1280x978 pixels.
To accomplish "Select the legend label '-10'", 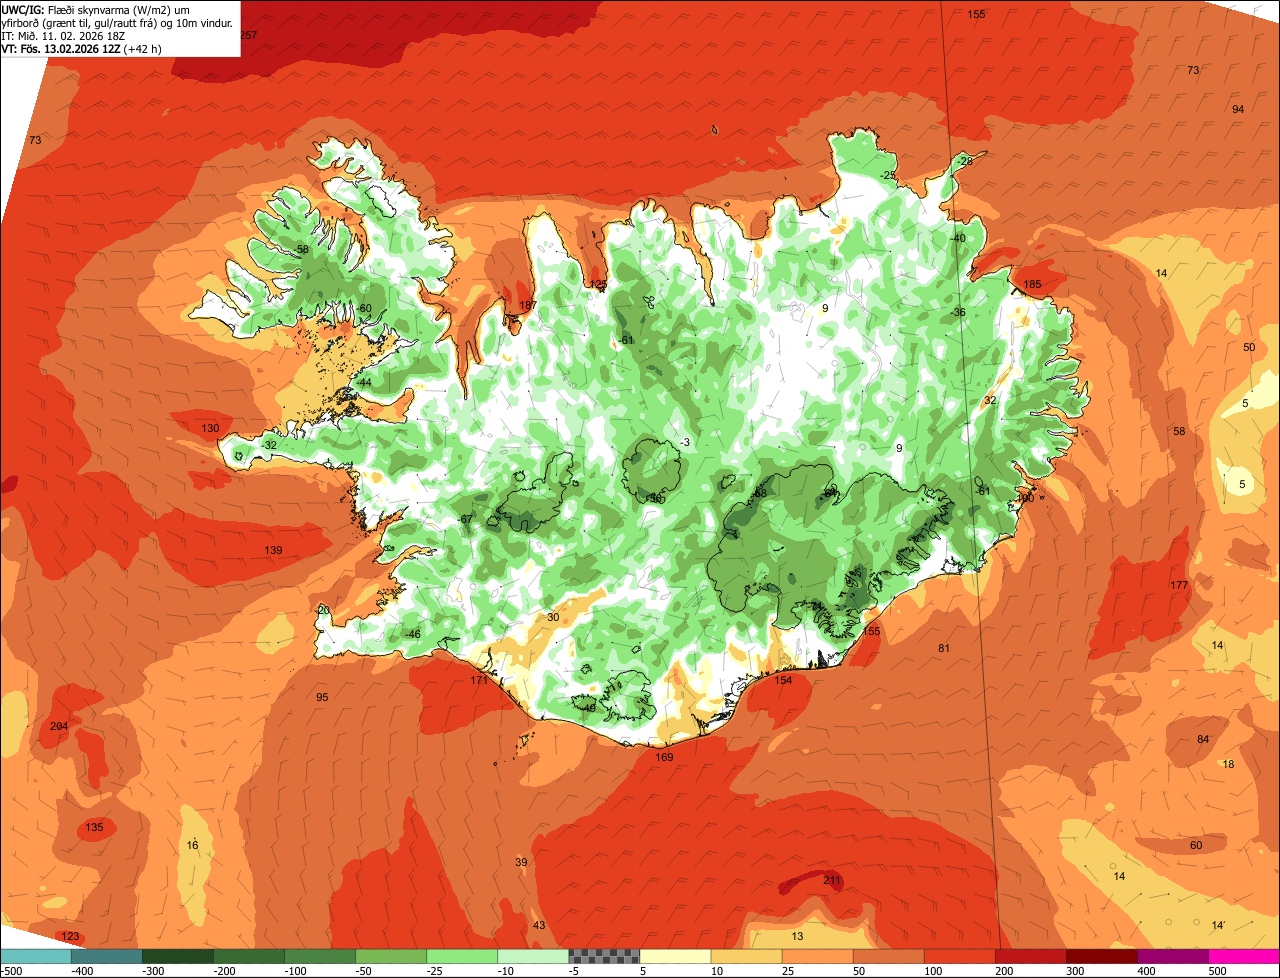I will click(507, 970).
